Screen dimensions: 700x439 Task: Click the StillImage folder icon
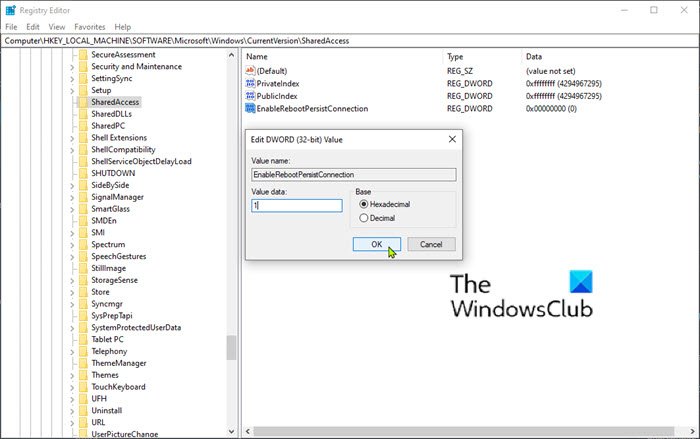[83, 268]
